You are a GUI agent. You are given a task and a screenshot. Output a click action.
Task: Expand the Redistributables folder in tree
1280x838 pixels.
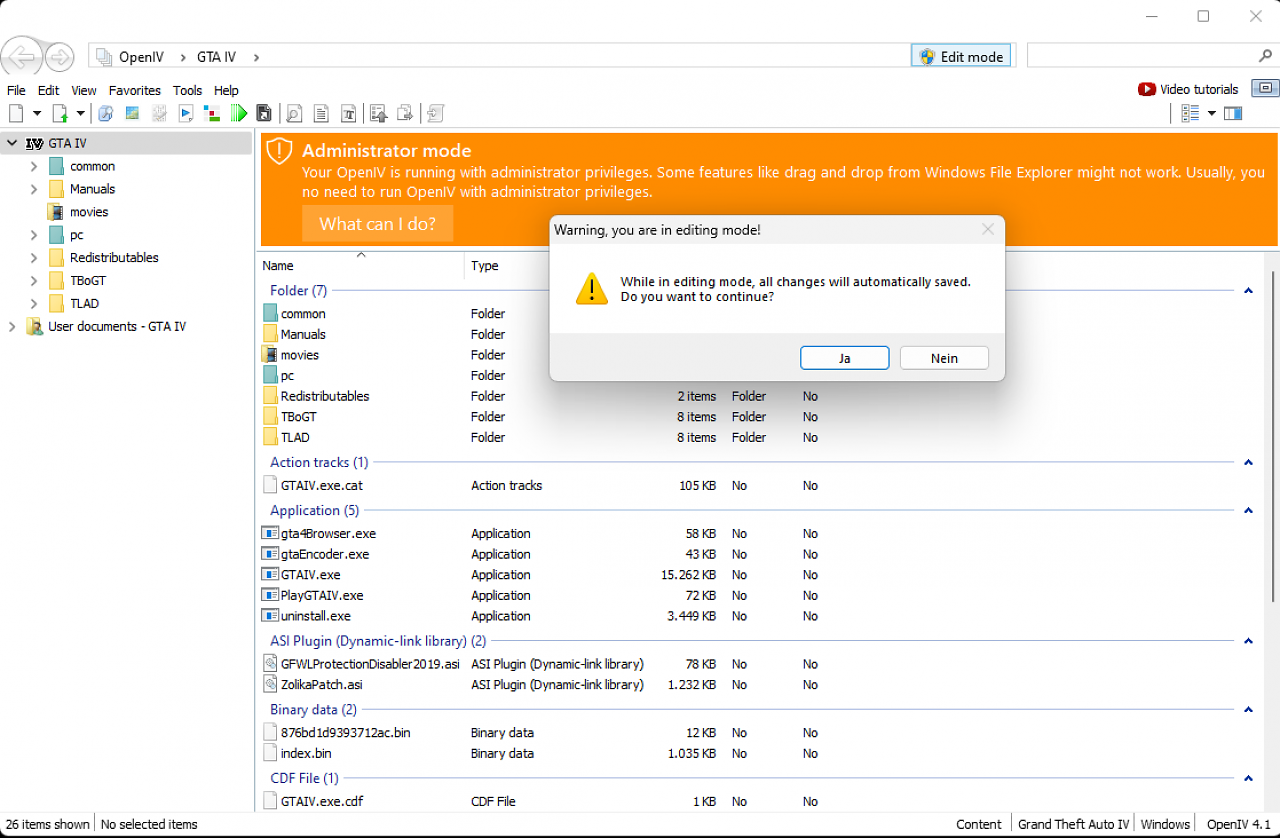coord(34,258)
